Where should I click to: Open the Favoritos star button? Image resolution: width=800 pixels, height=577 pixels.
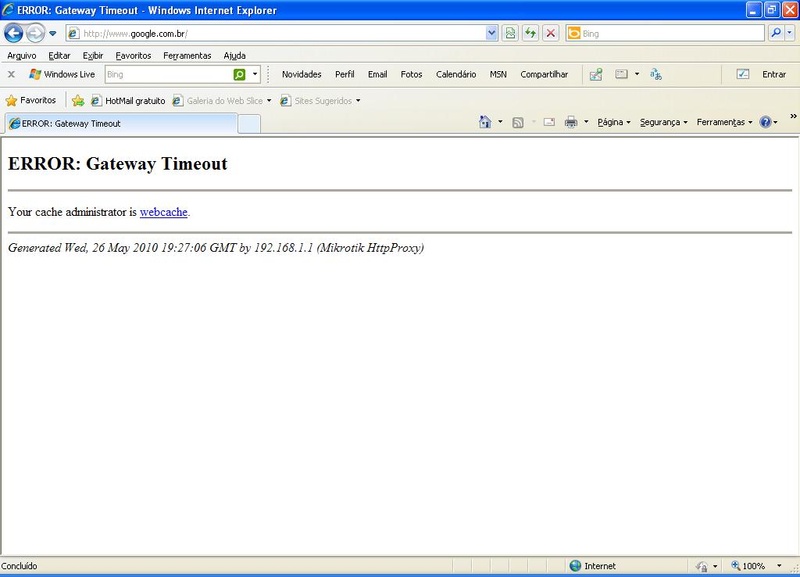(x=31, y=101)
